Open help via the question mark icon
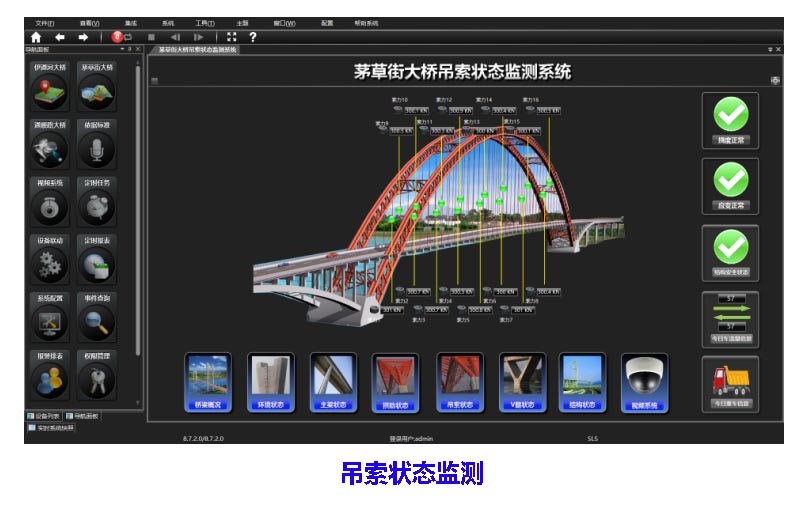The image size is (812, 506). (x=253, y=37)
